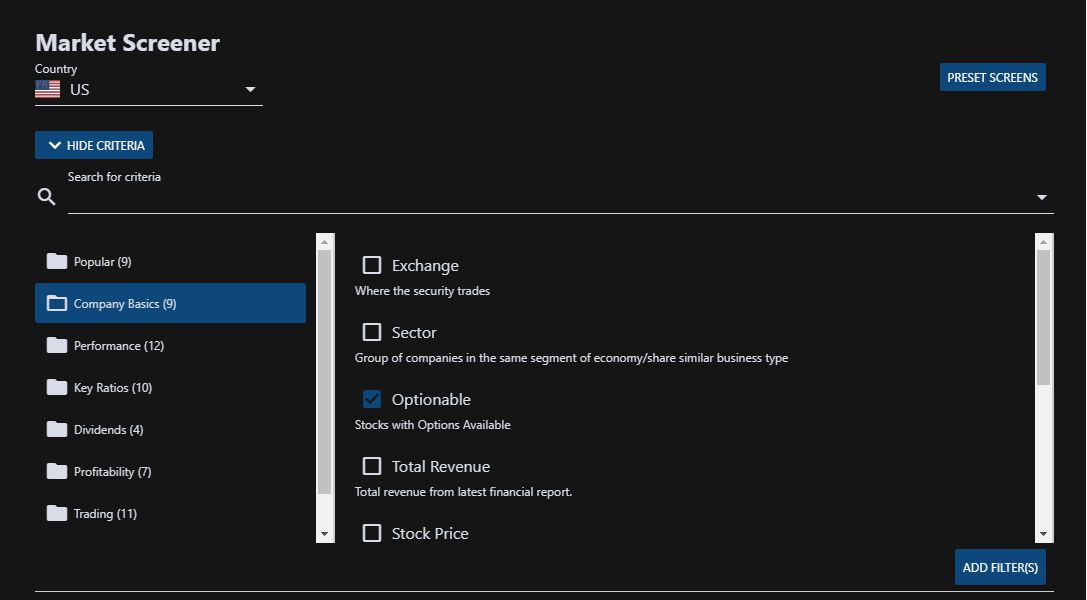Click the Key Ratios folder icon
The width and height of the screenshot is (1087, 600).
57,387
